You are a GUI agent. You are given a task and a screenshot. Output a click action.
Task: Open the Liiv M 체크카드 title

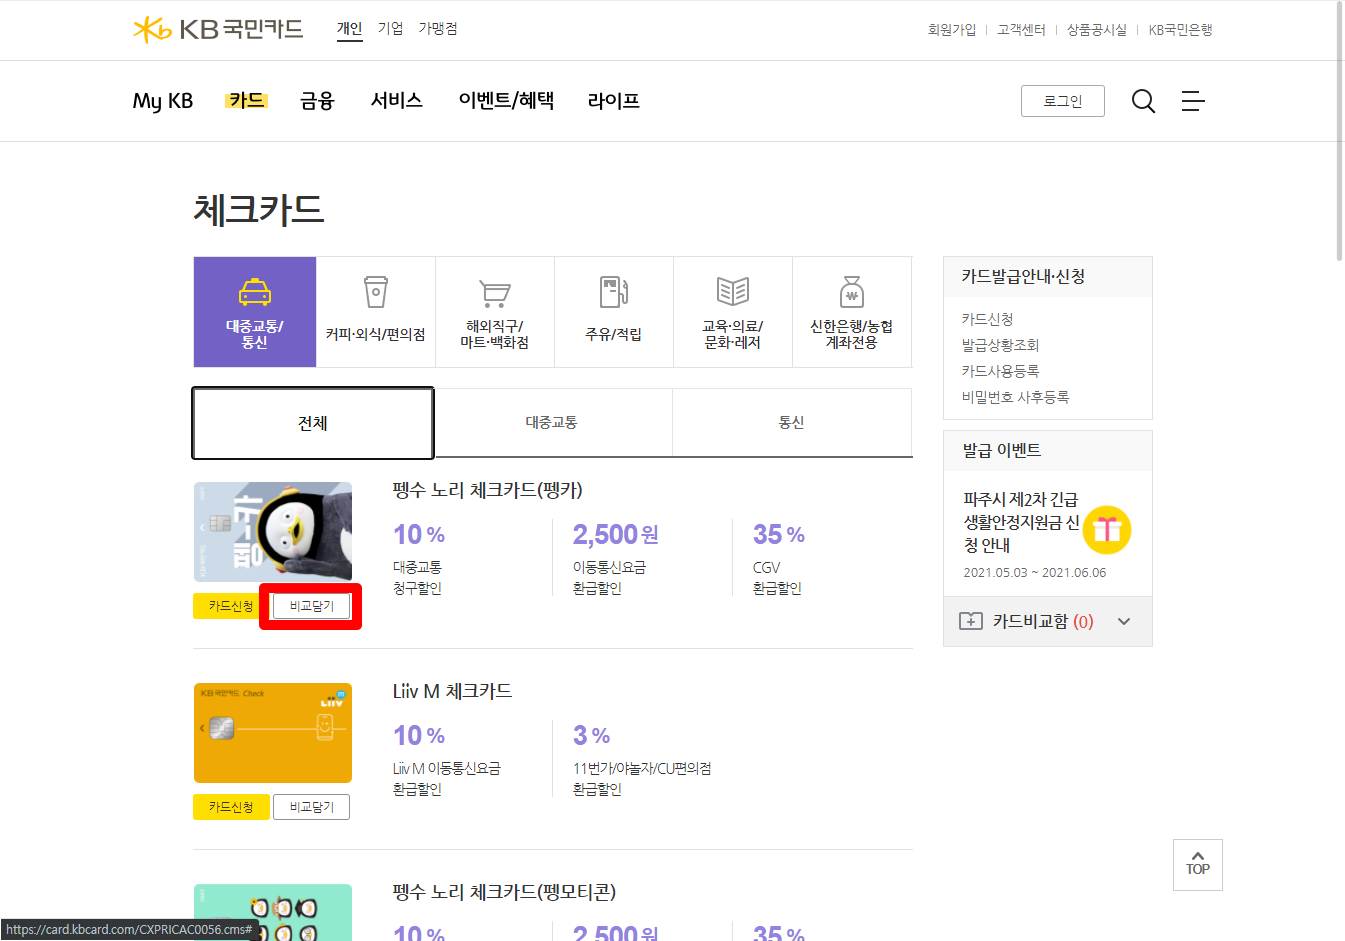[453, 691]
